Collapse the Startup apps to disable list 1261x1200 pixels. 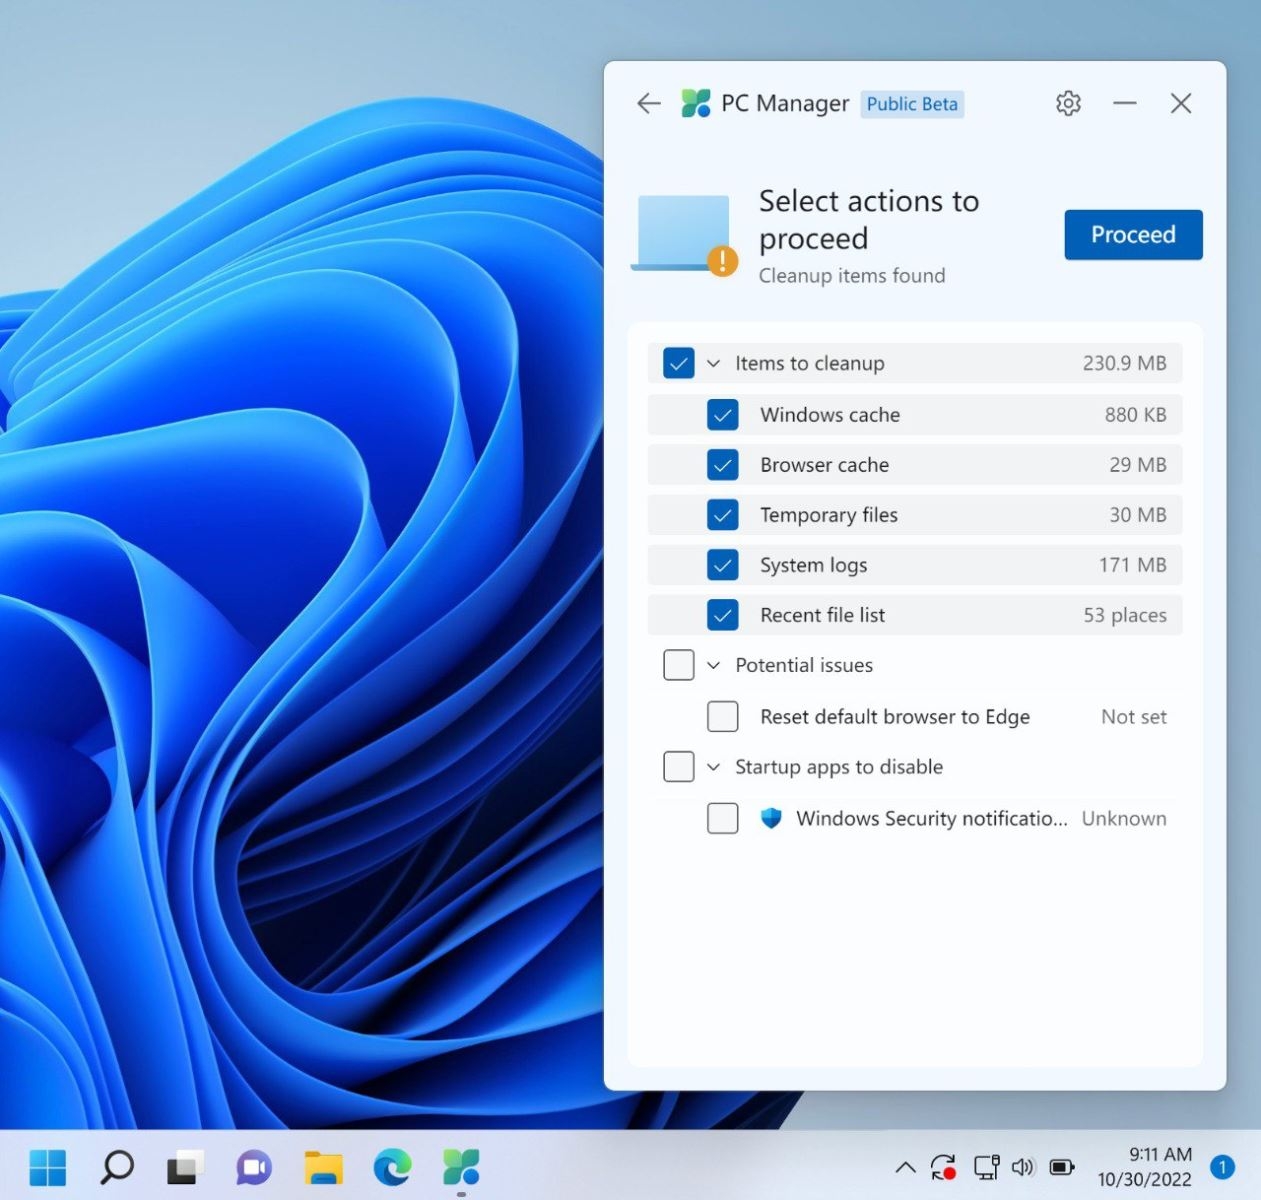(x=713, y=766)
